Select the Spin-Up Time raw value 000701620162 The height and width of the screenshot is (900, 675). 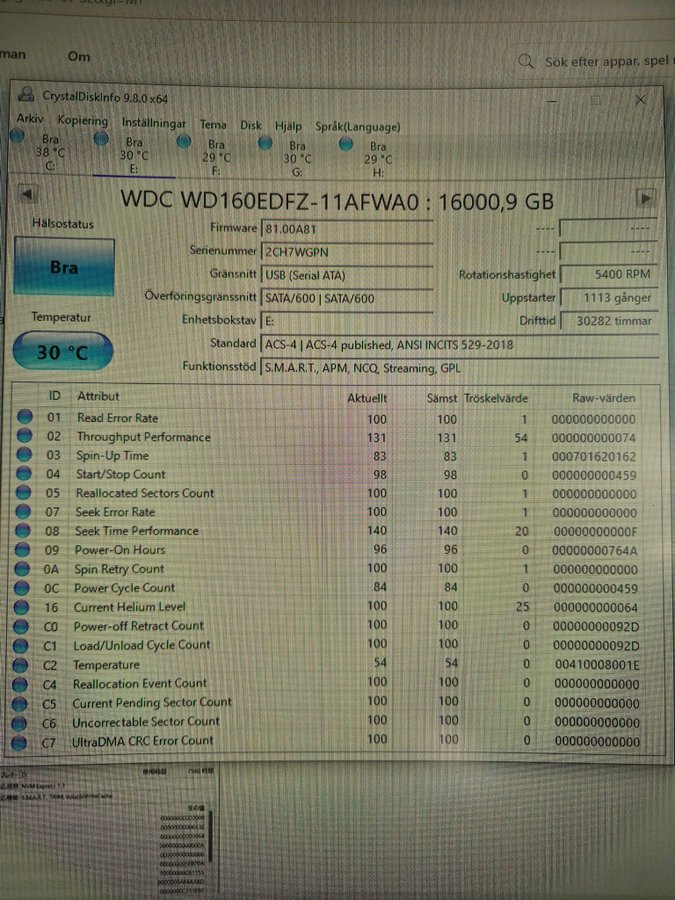point(593,457)
